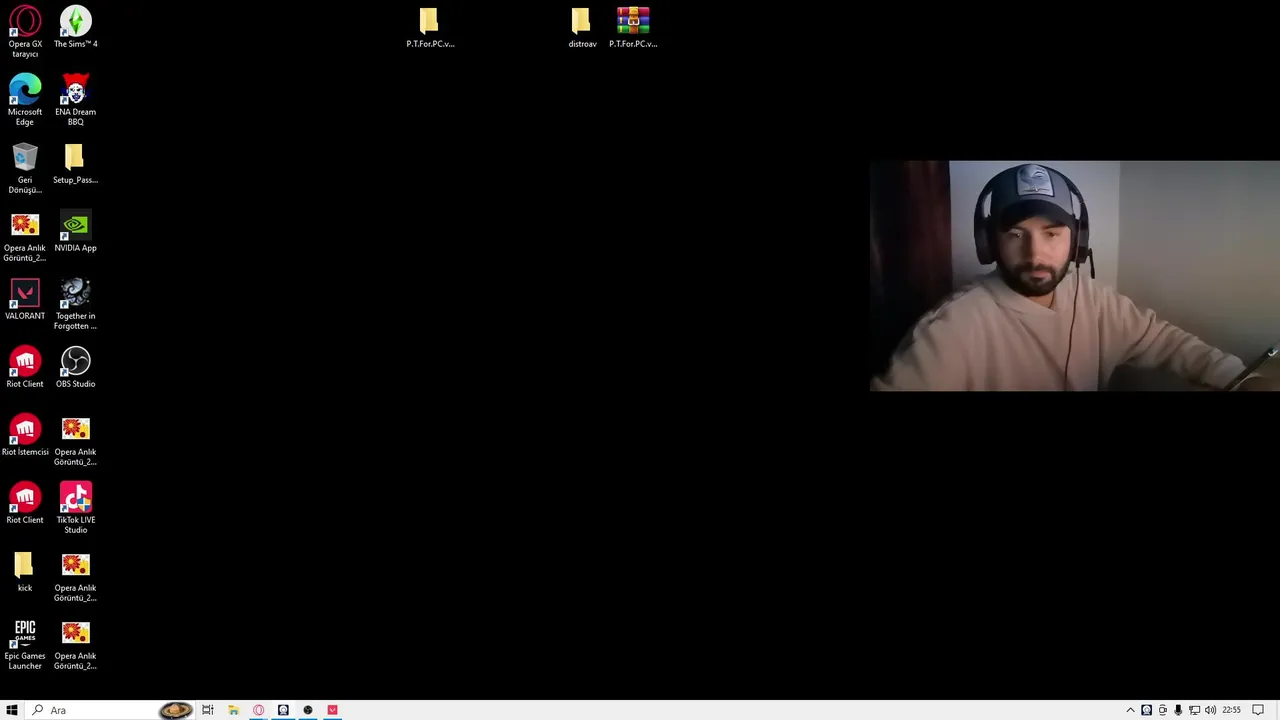Select the P.T.For.PC.v... WinRAR archive icon
Viewport: 1280px width, 720px height.
click(x=633, y=27)
